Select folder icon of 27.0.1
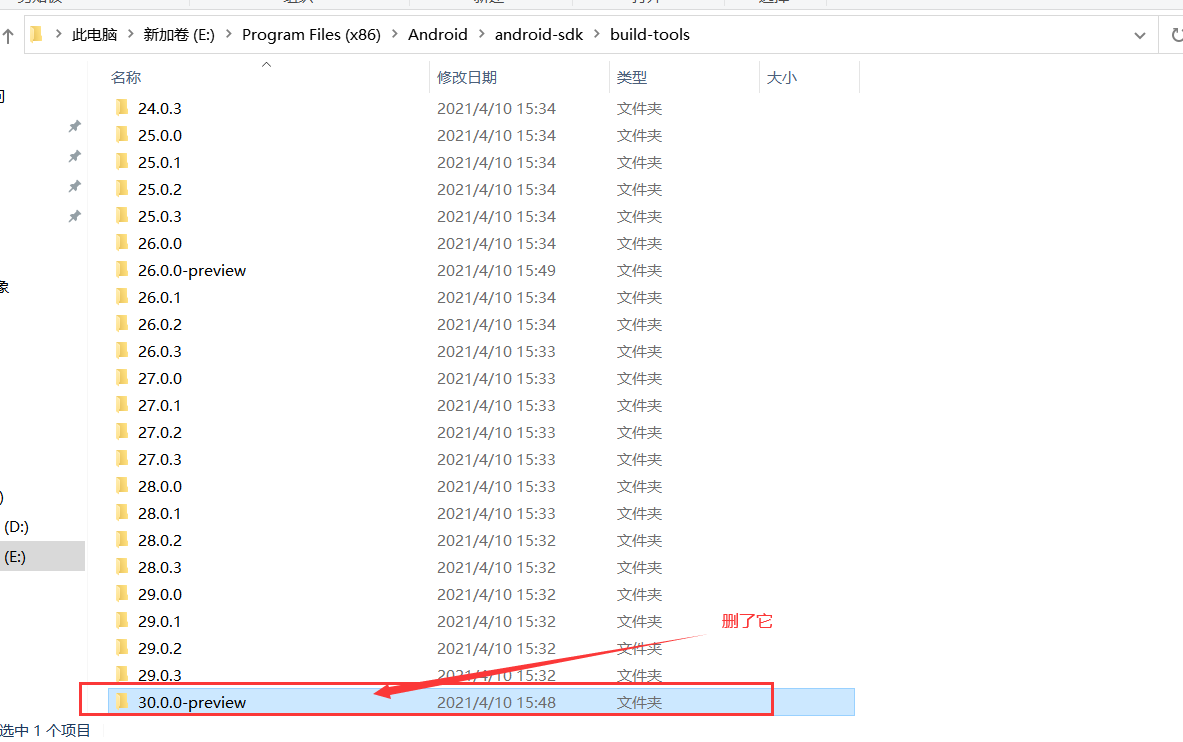This screenshot has width=1183, height=742. point(122,405)
